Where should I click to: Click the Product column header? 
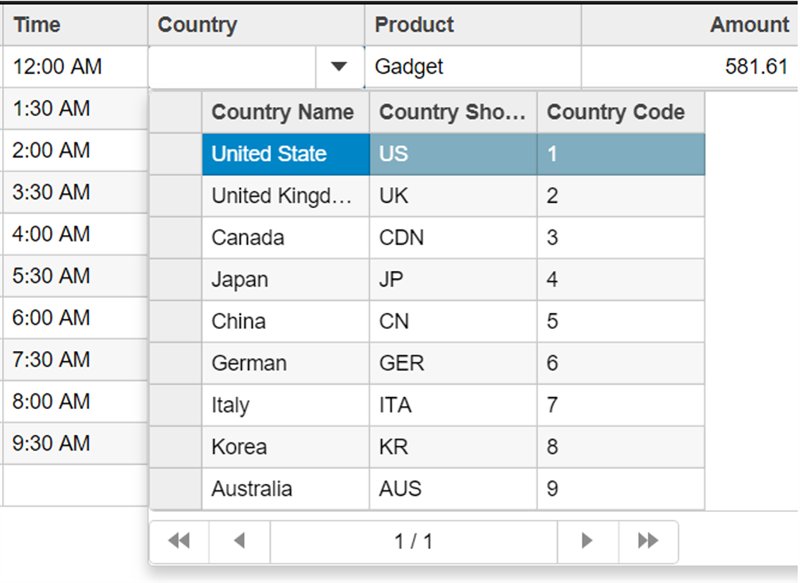pos(472,25)
